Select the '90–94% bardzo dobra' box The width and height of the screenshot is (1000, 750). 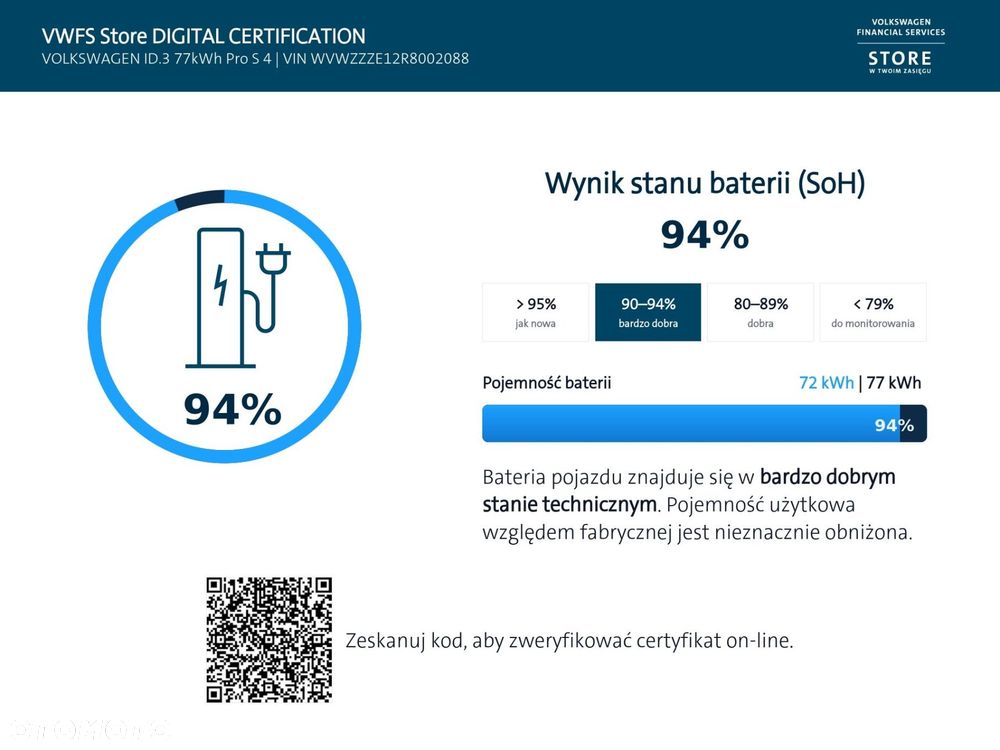tap(648, 312)
